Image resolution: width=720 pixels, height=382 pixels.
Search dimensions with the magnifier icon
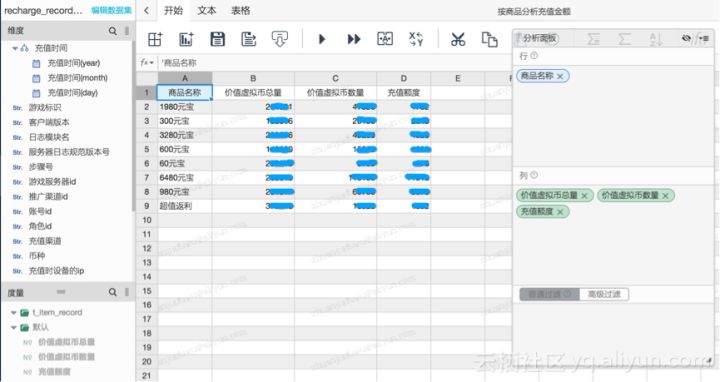112,31
